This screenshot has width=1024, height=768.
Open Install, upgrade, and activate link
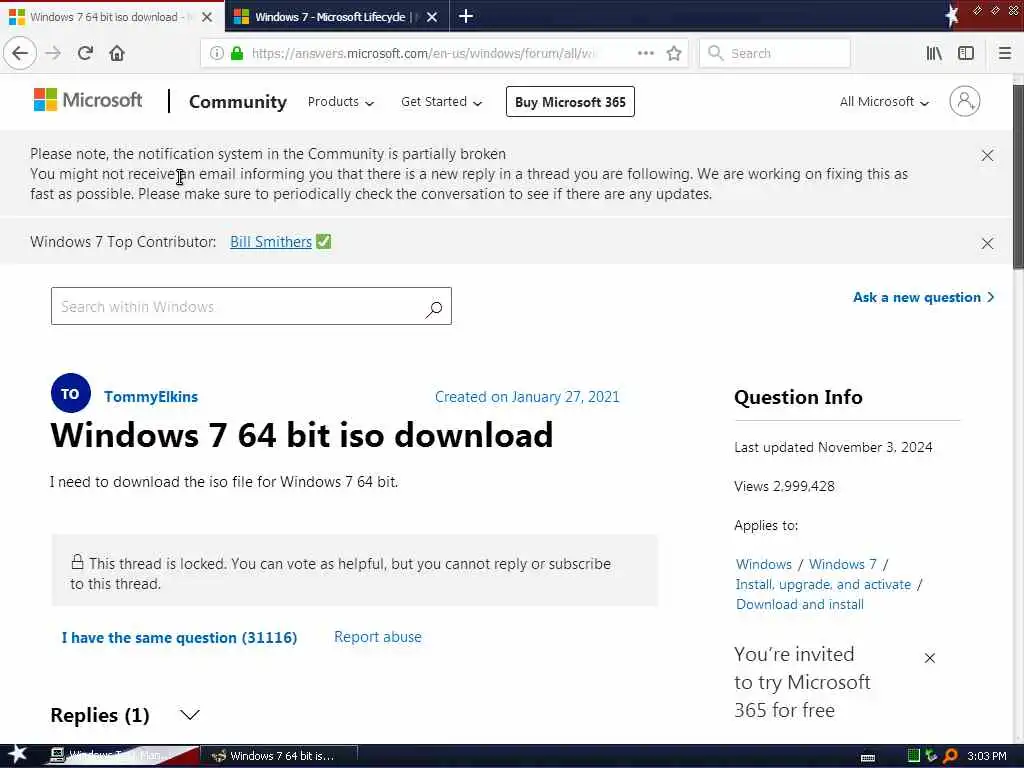click(x=823, y=584)
